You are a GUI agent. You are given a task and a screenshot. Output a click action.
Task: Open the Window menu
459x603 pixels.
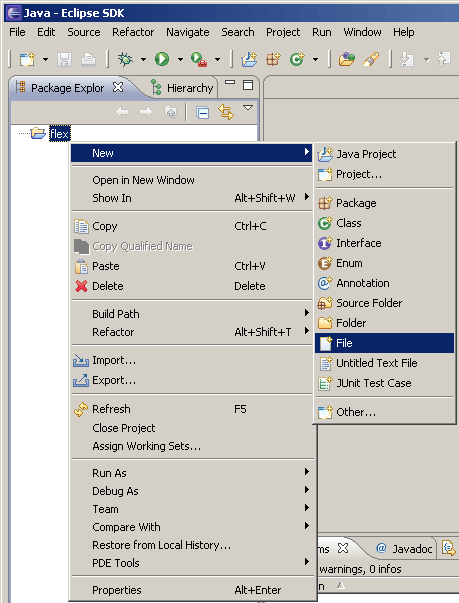click(x=363, y=32)
